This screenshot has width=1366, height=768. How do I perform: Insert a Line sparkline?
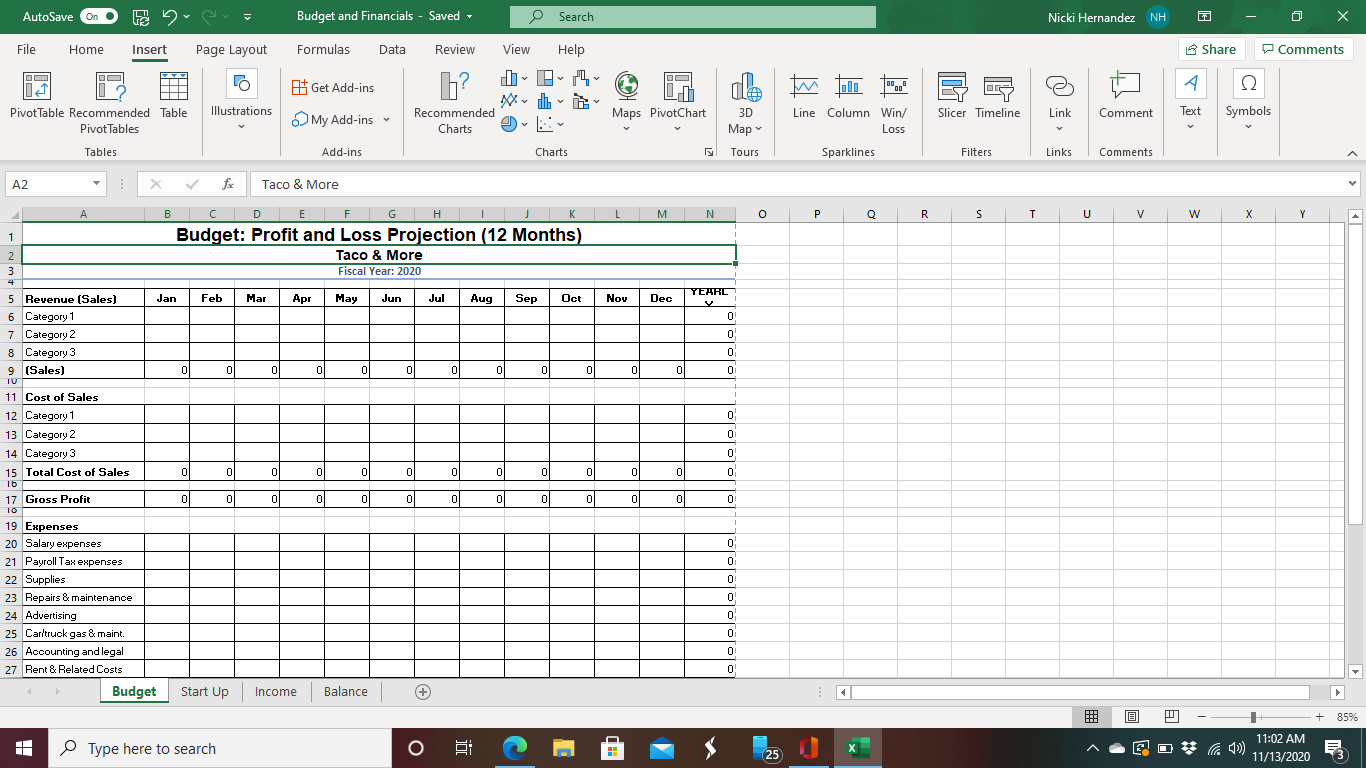[804, 95]
